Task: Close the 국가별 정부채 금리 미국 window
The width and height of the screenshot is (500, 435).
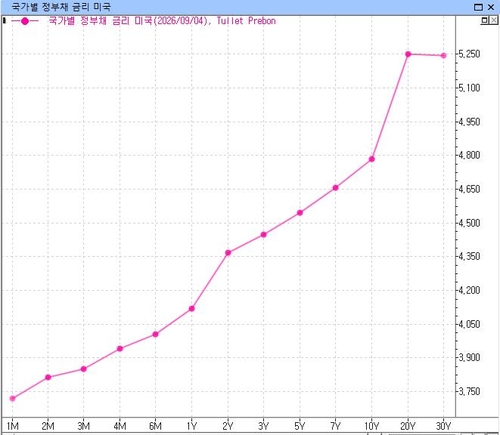Action: click(x=491, y=7)
